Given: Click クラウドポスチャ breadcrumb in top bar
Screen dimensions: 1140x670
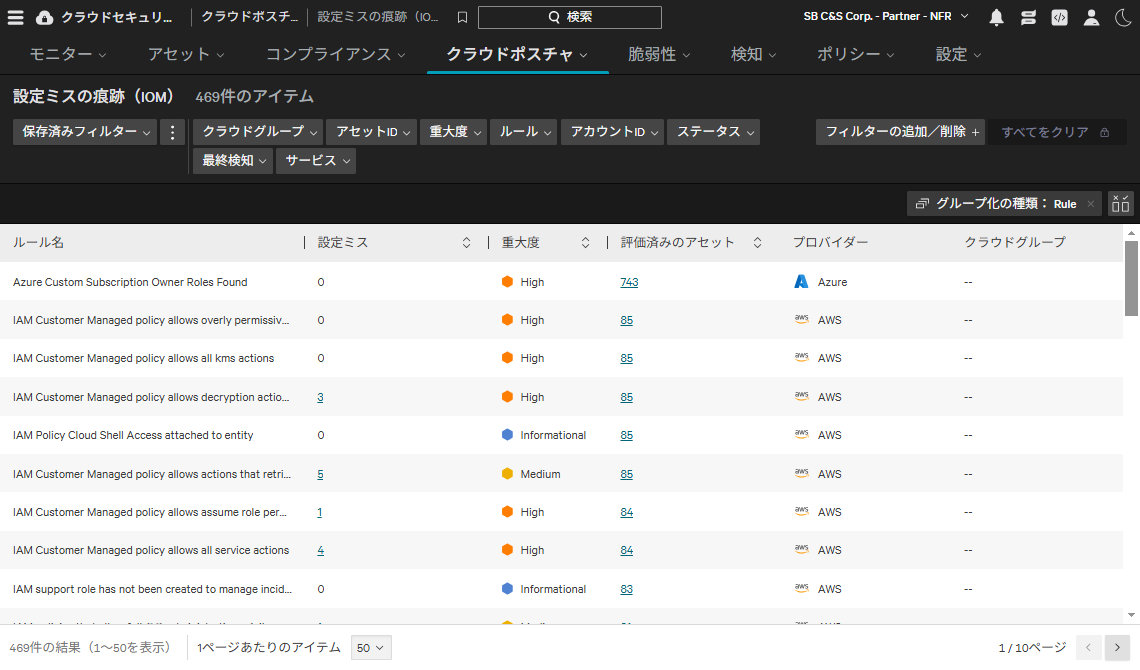Looking at the screenshot, I should (249, 17).
